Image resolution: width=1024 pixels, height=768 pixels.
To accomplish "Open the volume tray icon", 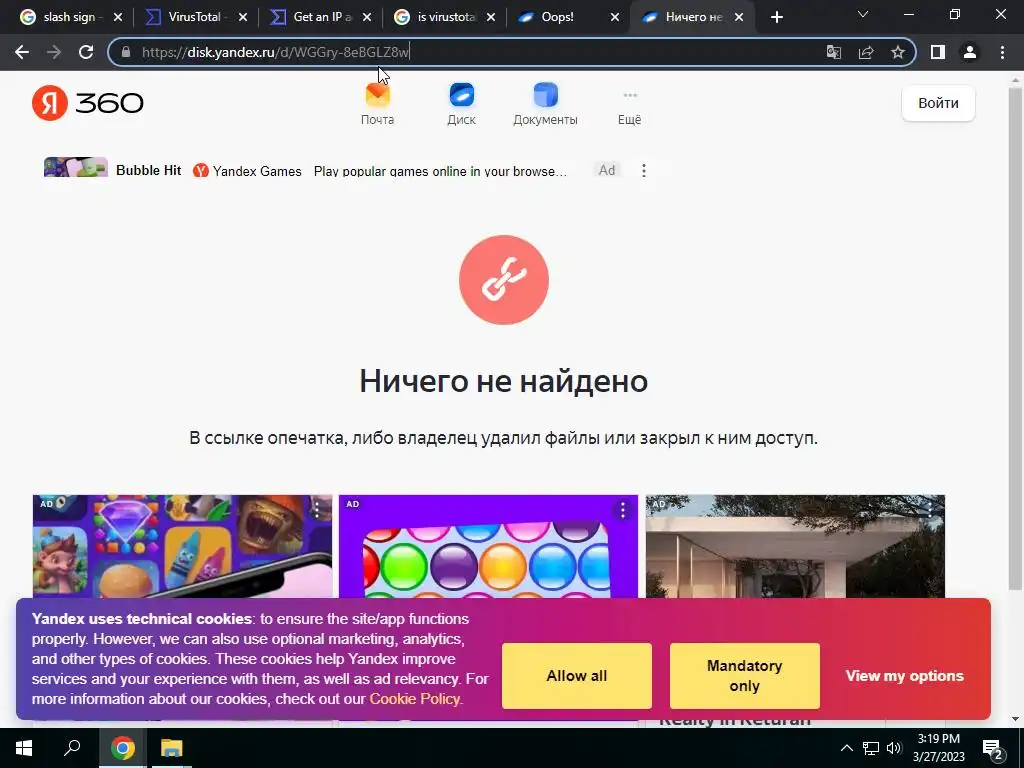I will coord(894,748).
